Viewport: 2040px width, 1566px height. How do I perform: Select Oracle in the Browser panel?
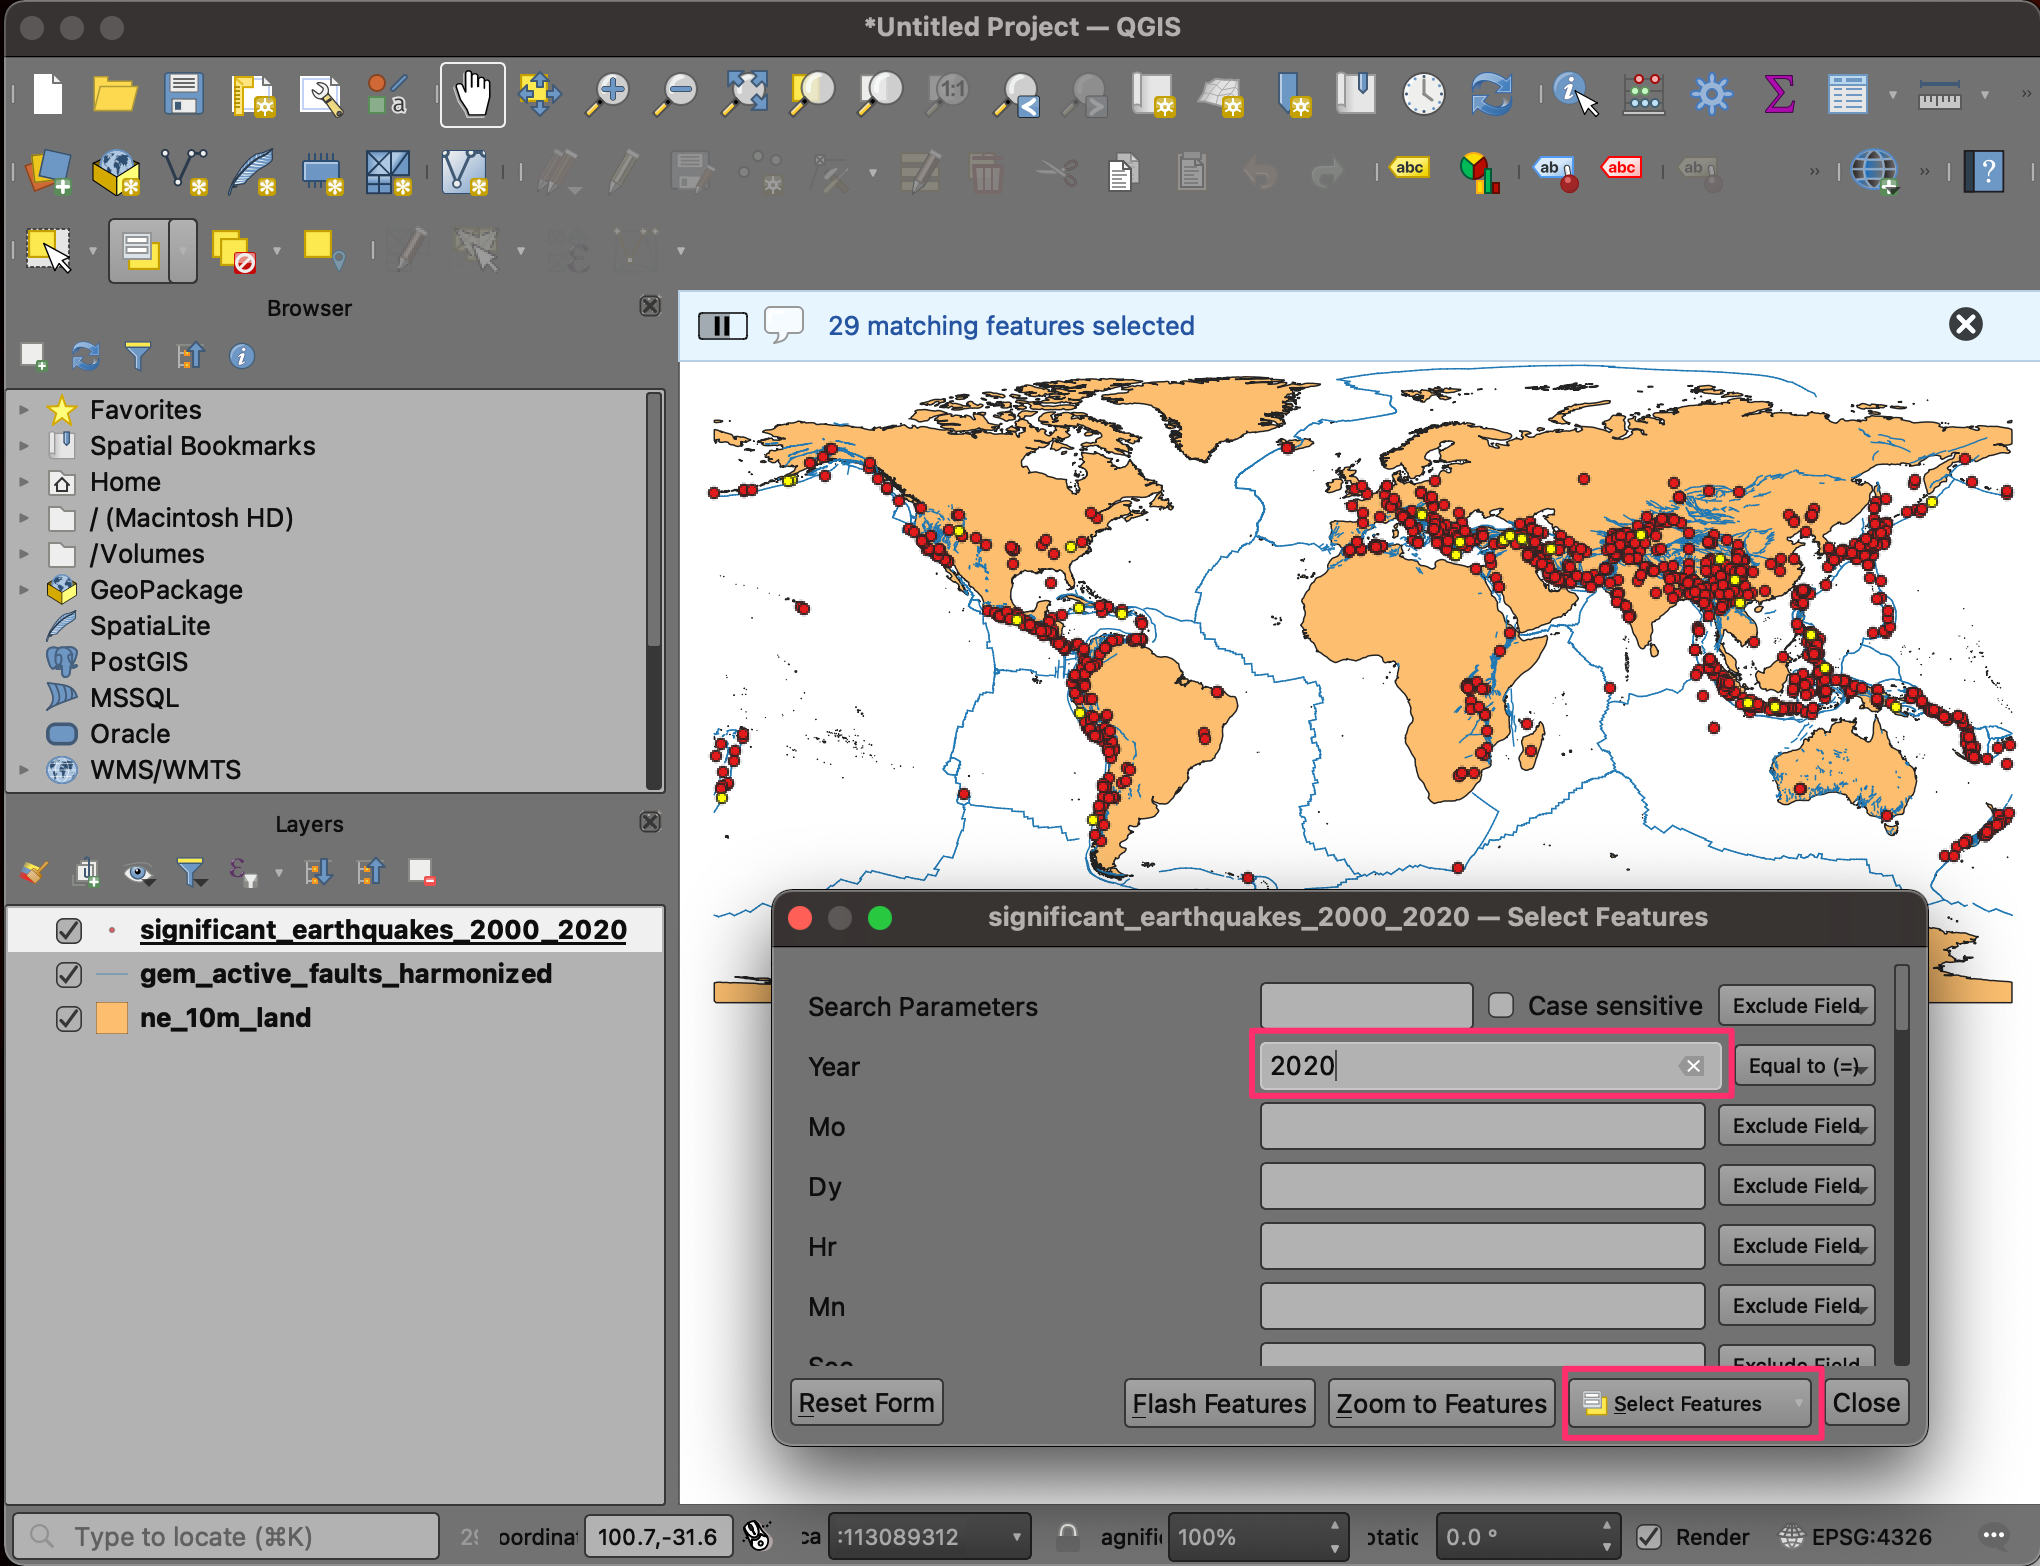point(130,734)
